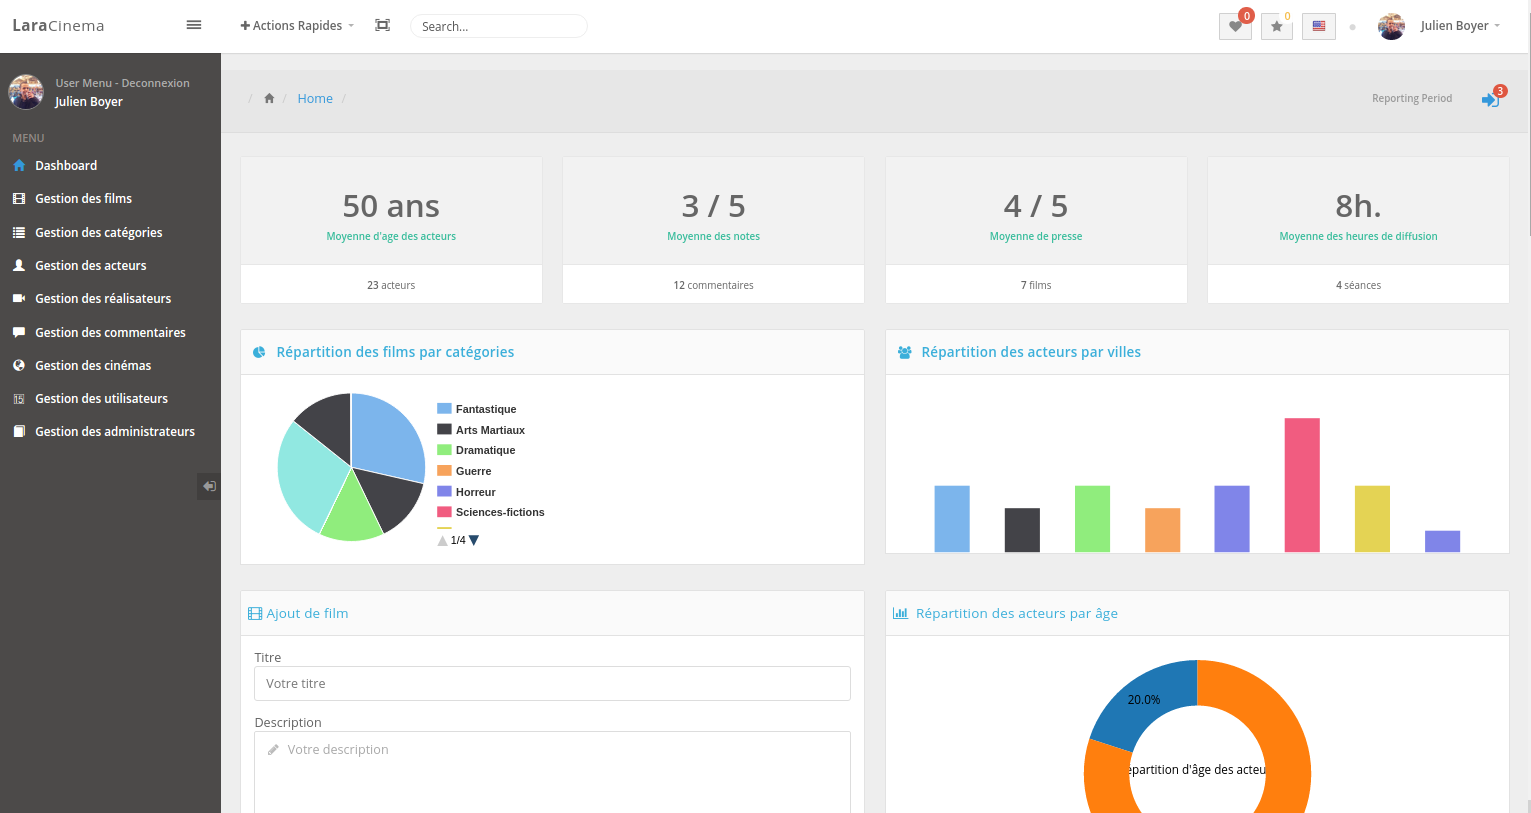
Task: Click the tall pink bar in villes chart
Action: tap(1302, 485)
